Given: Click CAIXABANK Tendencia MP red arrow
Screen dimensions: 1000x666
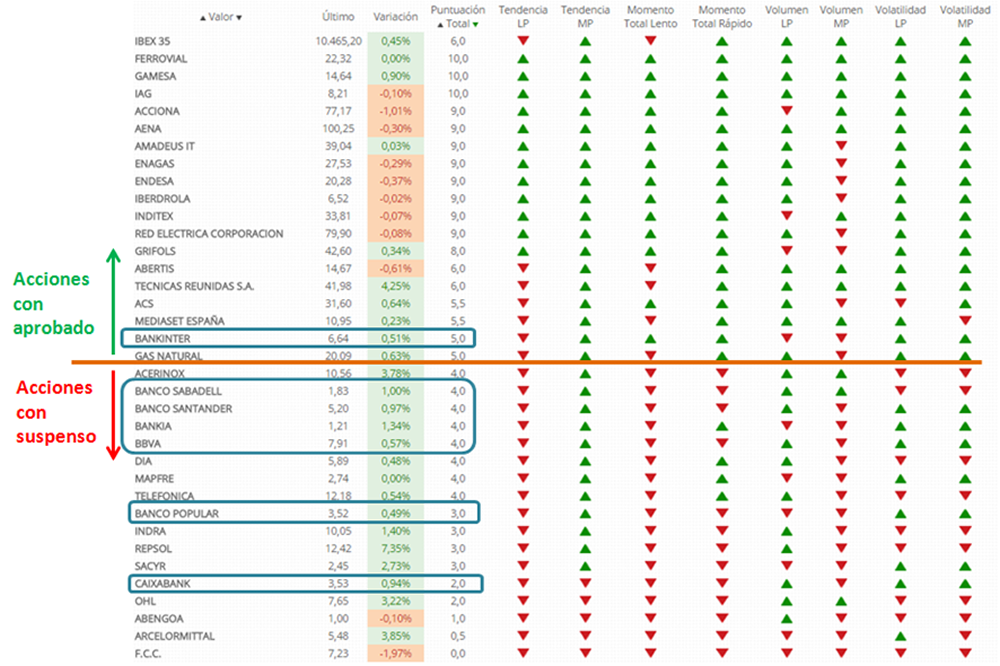Looking at the screenshot, I should click(585, 583).
